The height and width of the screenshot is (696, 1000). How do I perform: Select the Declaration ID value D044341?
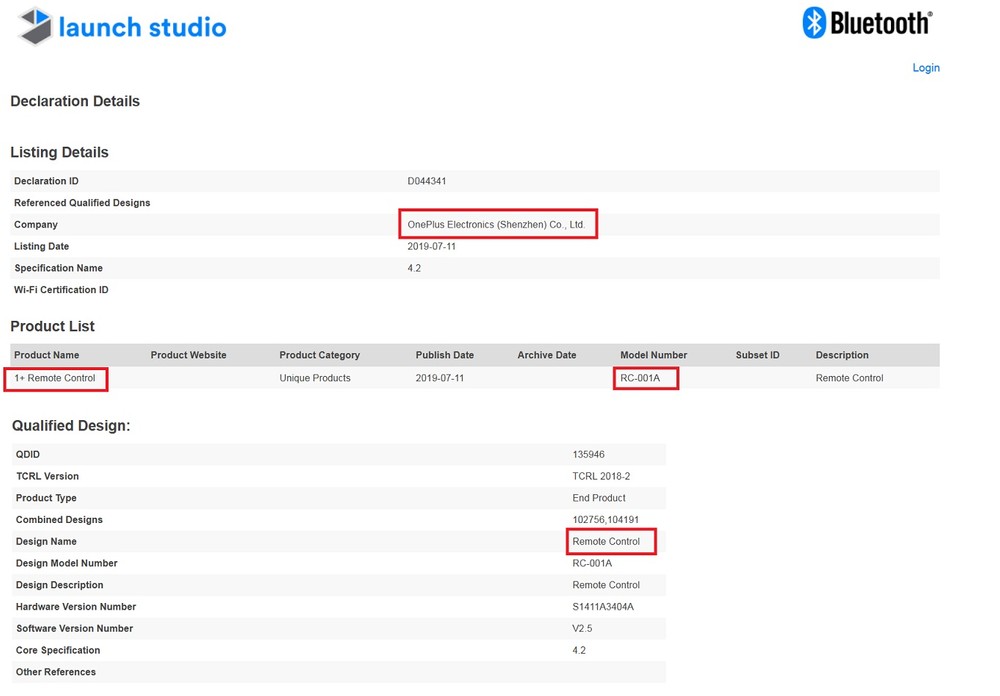click(427, 181)
